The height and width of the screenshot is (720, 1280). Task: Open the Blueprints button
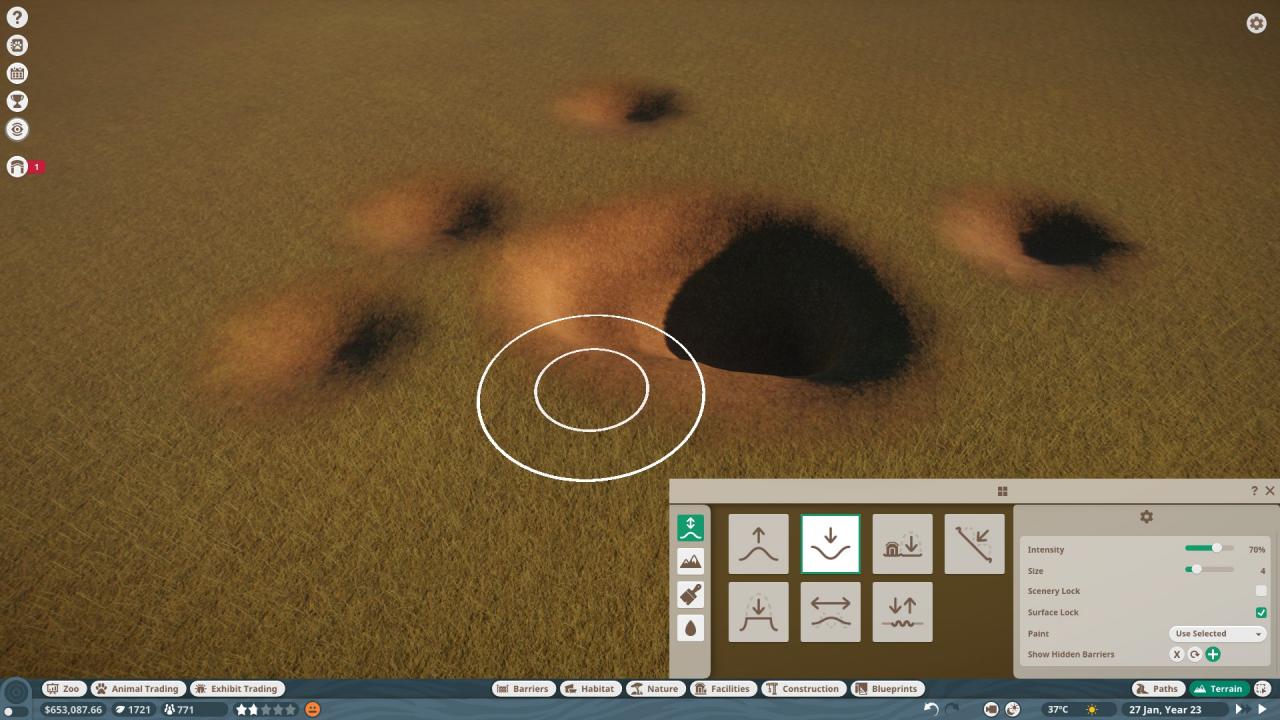point(886,689)
